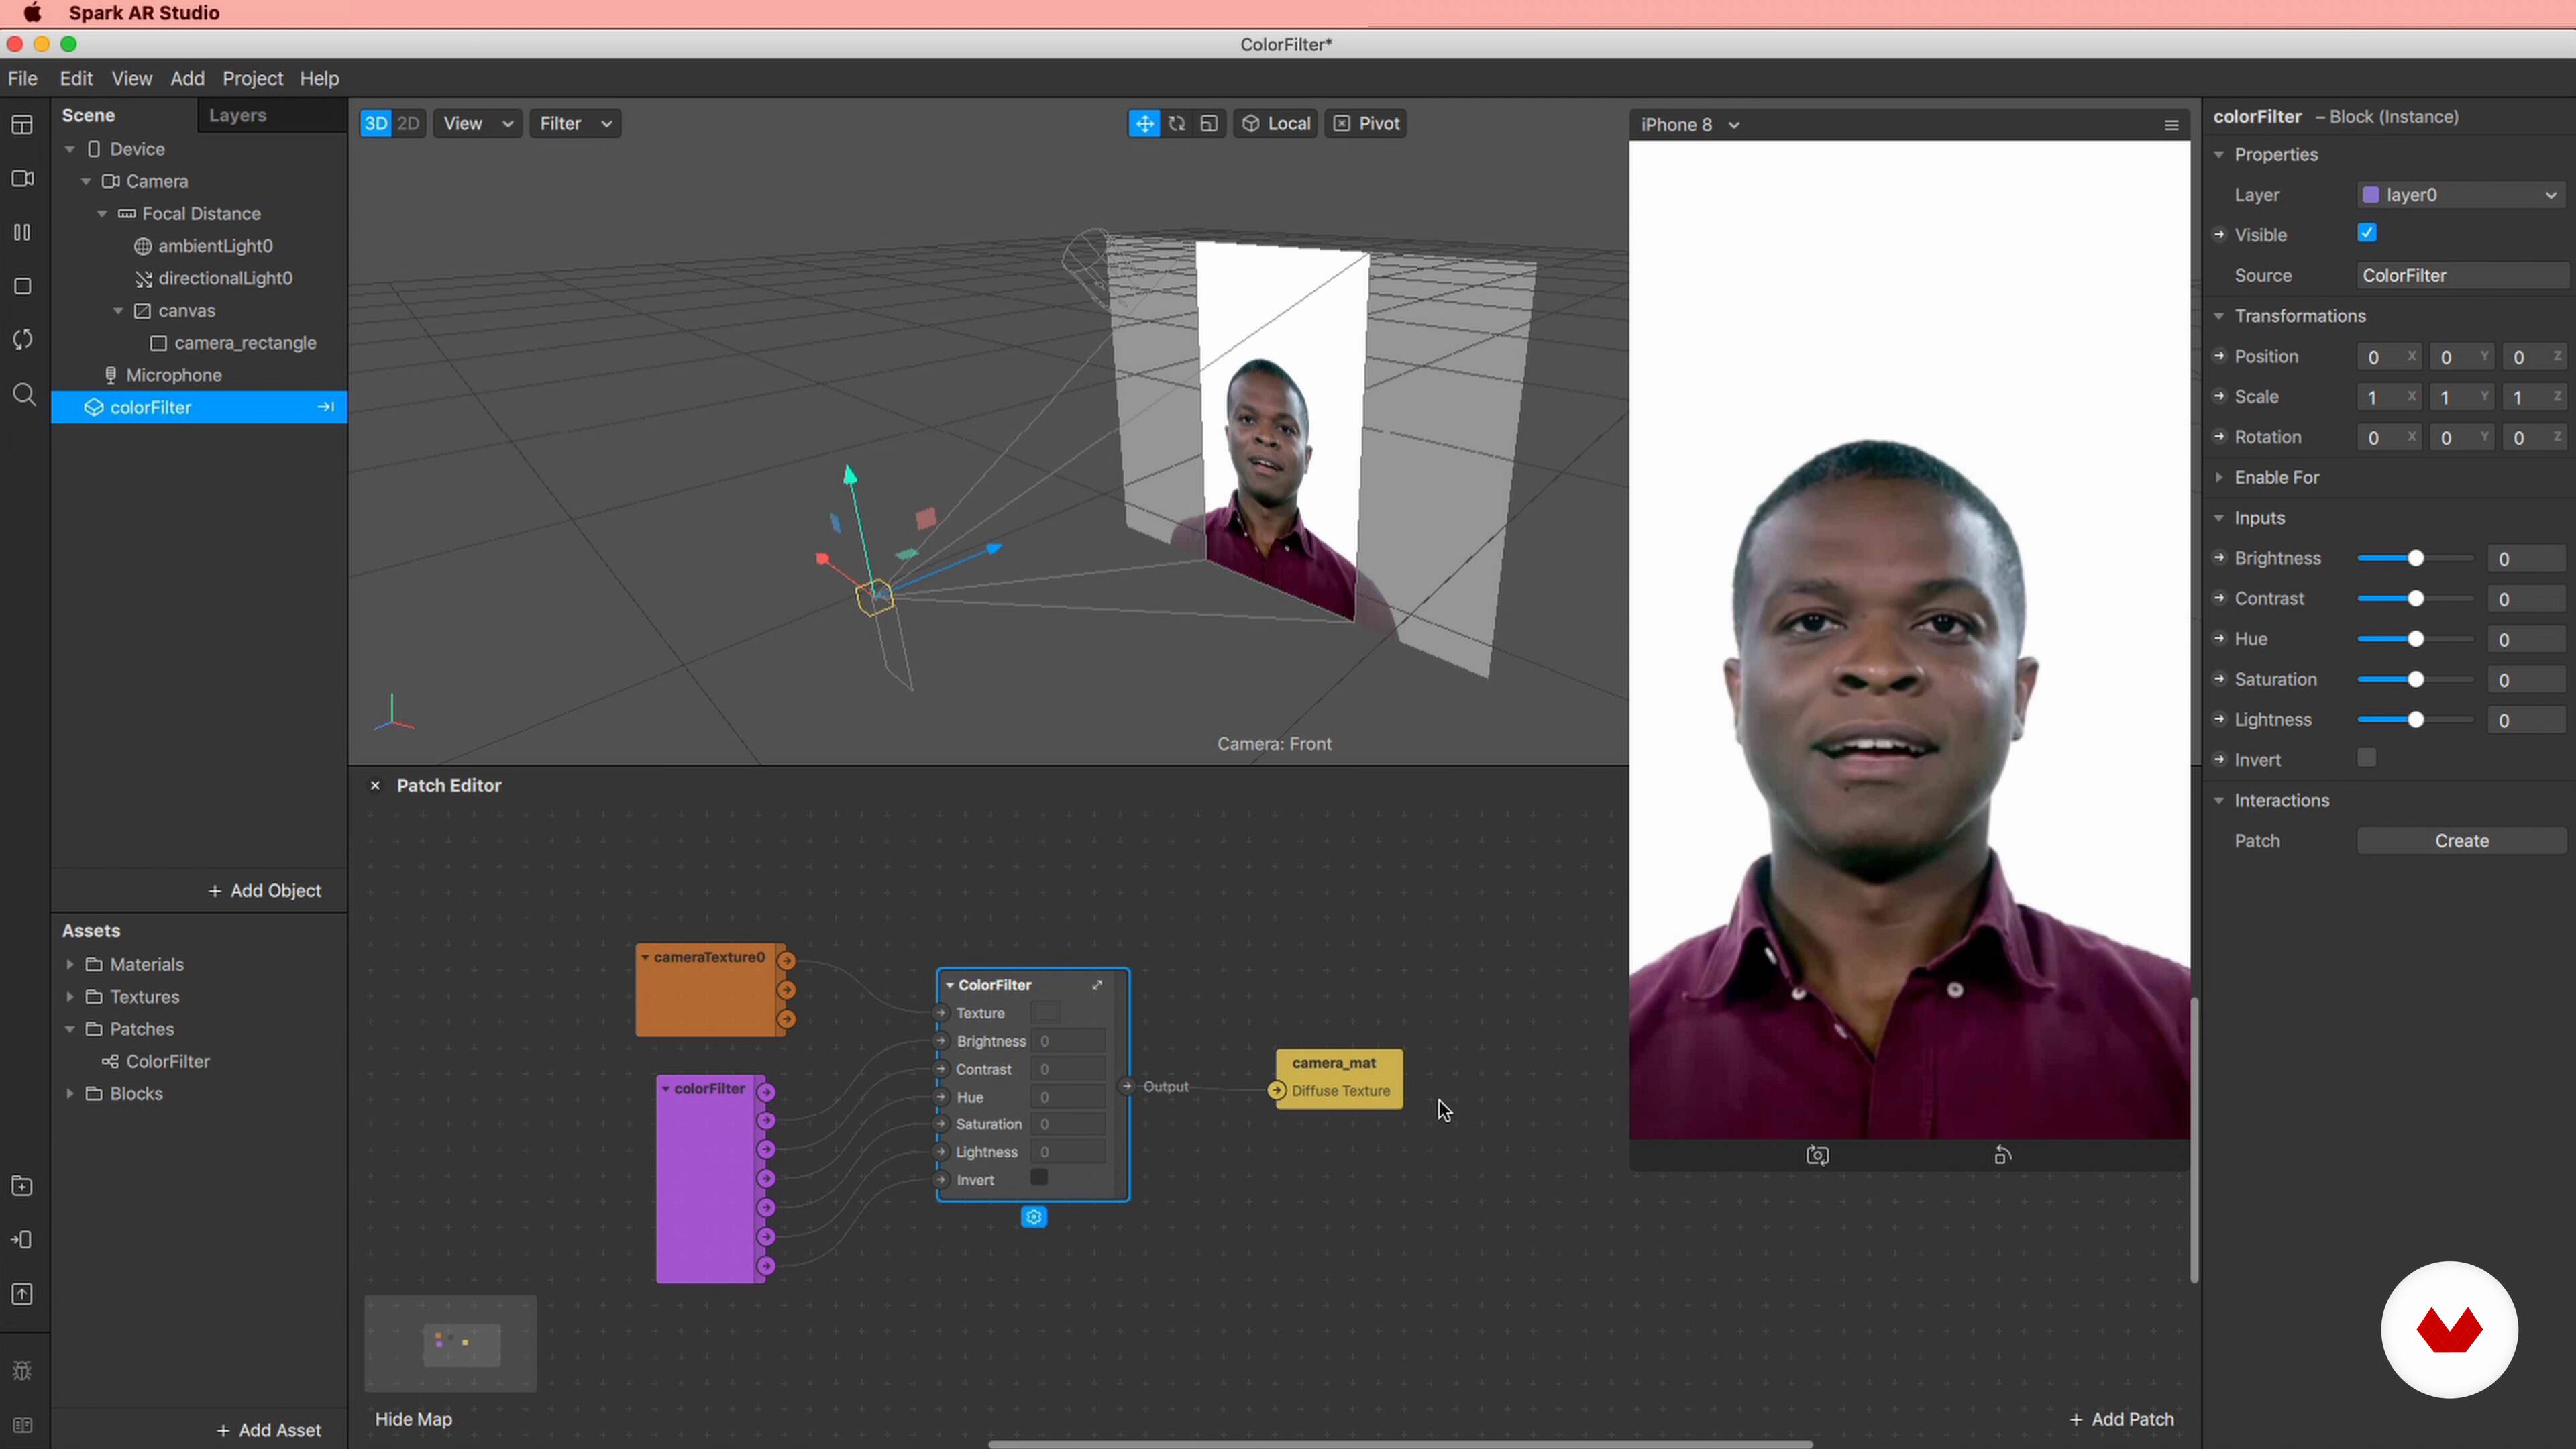2576x1449 pixels.
Task: Open the Project menu
Action: coord(253,78)
